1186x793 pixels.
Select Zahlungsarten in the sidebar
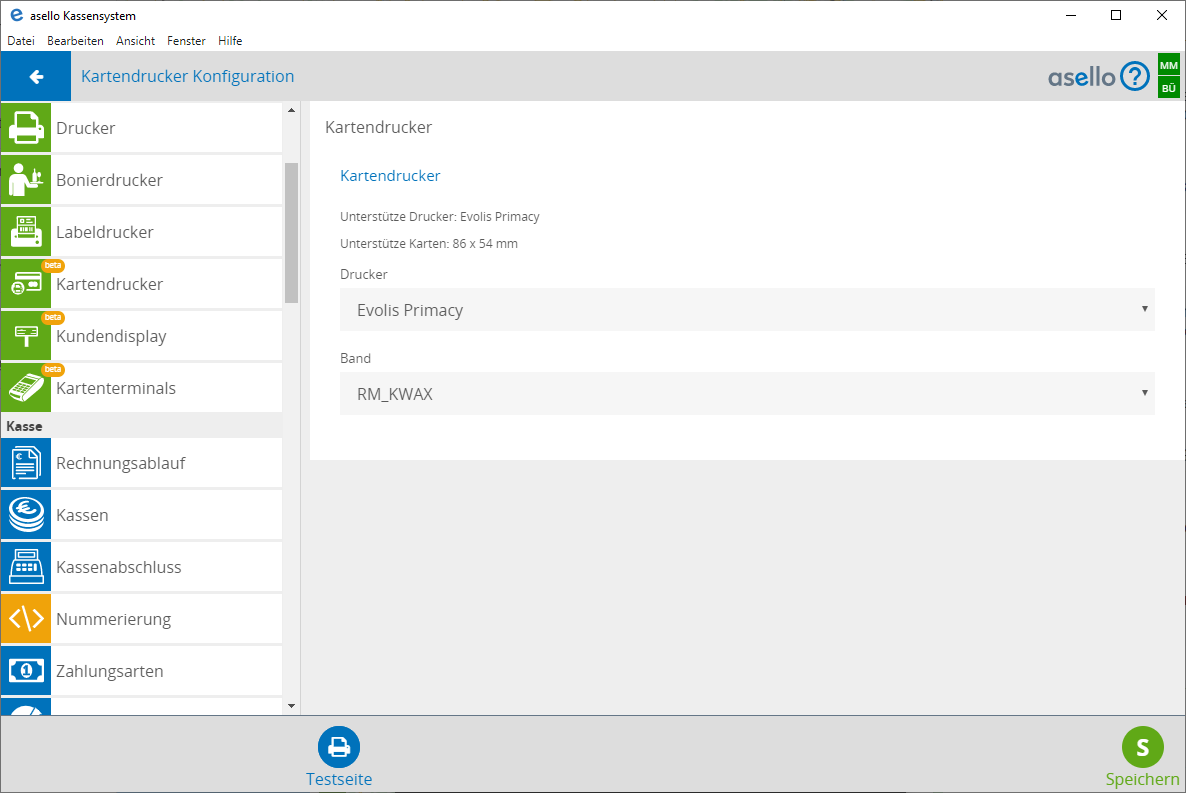click(110, 671)
